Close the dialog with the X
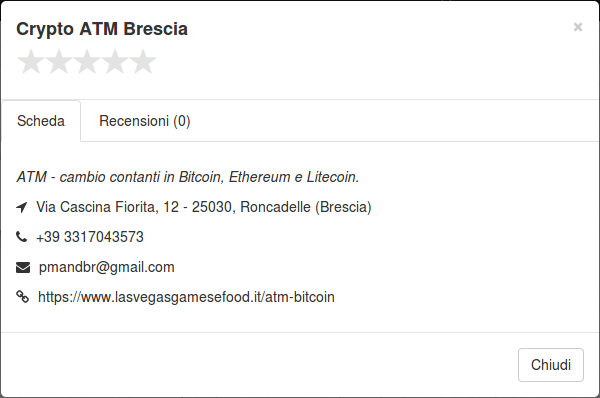Viewport: 600px width, 398px height. point(578,27)
